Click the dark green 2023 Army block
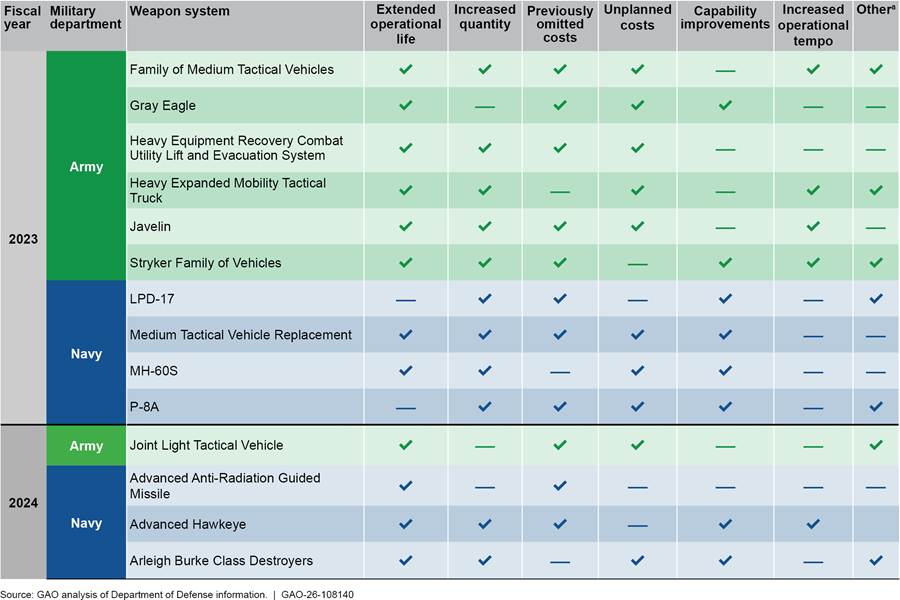The width and height of the screenshot is (900, 600). pyautogui.click(x=86, y=167)
